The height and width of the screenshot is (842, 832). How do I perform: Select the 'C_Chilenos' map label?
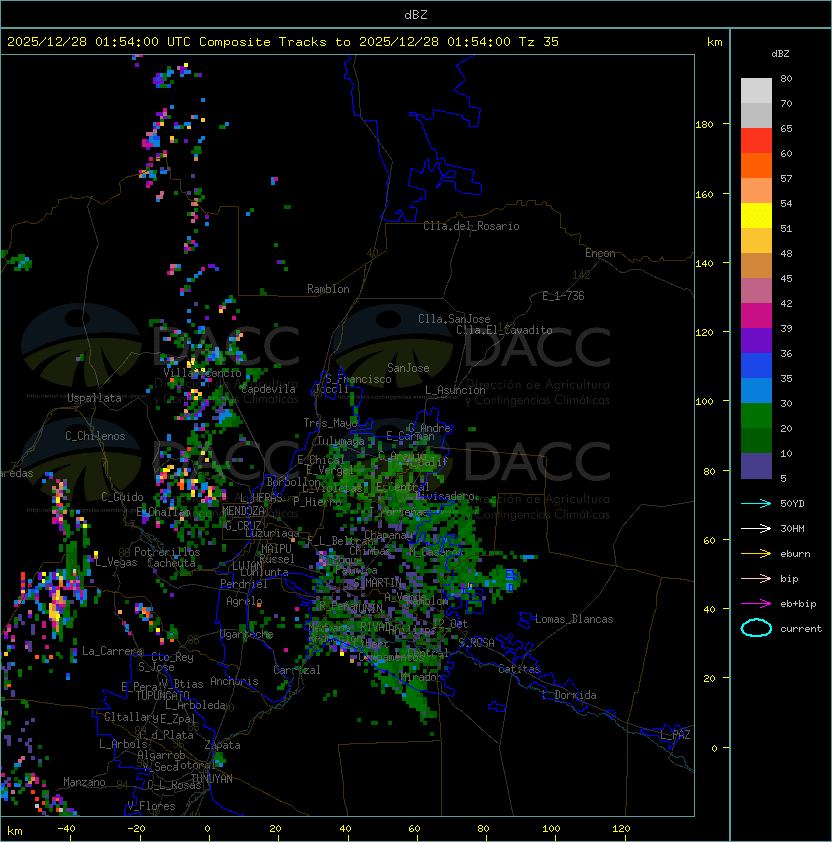pyautogui.click(x=95, y=436)
